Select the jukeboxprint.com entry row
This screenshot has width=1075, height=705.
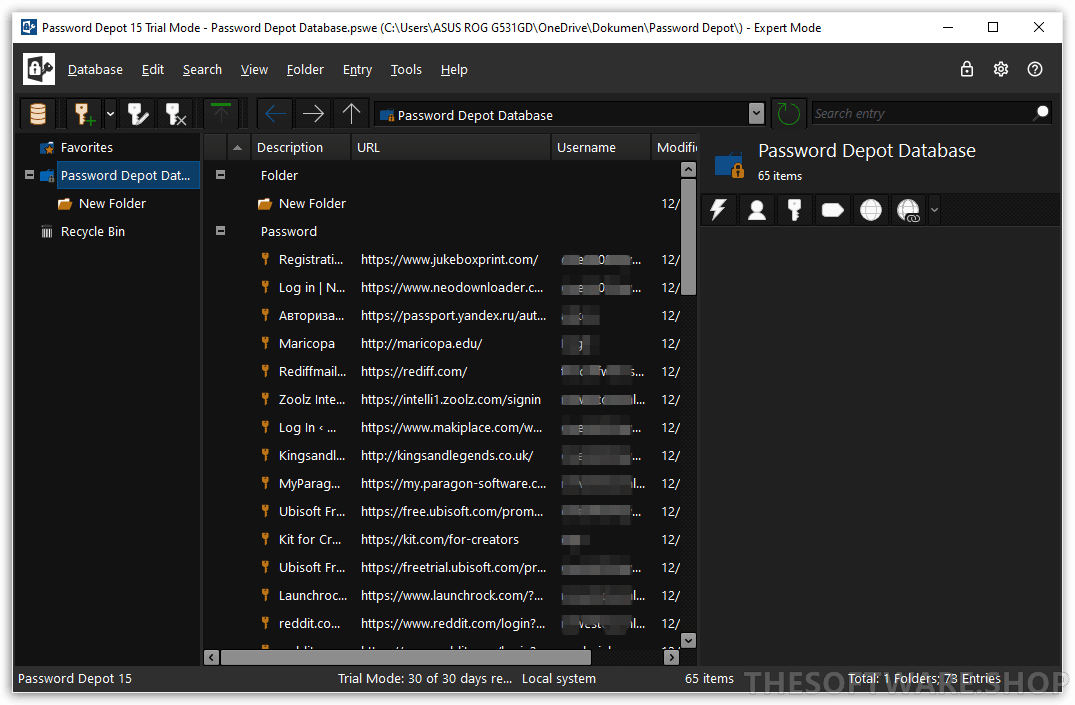(x=442, y=260)
